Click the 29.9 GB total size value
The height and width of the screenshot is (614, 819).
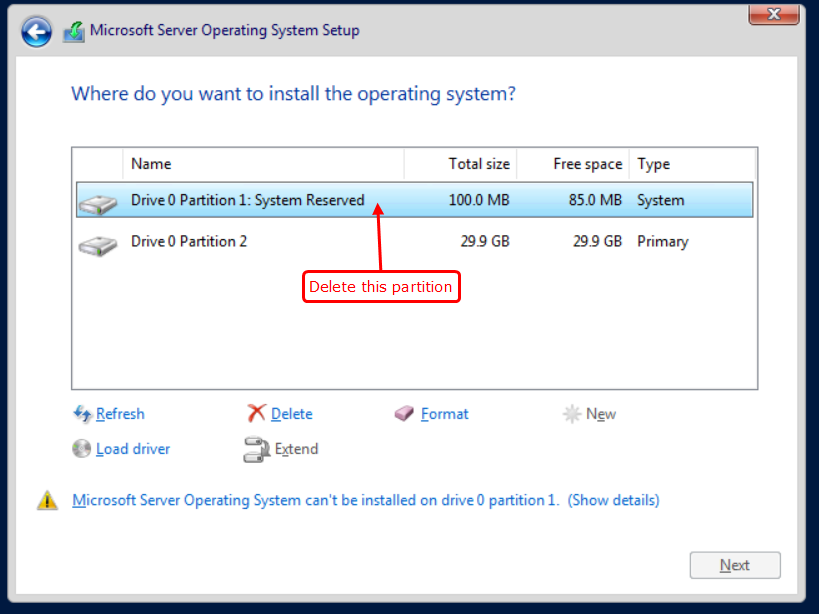(485, 241)
